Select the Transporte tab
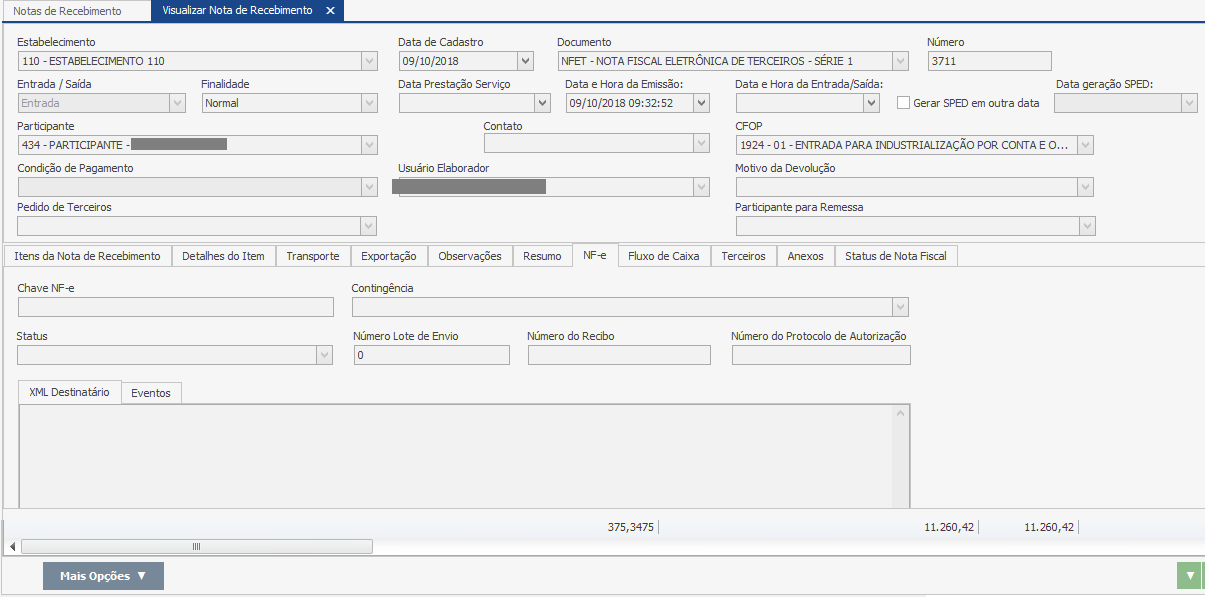The height and width of the screenshot is (597, 1205). 312,256
